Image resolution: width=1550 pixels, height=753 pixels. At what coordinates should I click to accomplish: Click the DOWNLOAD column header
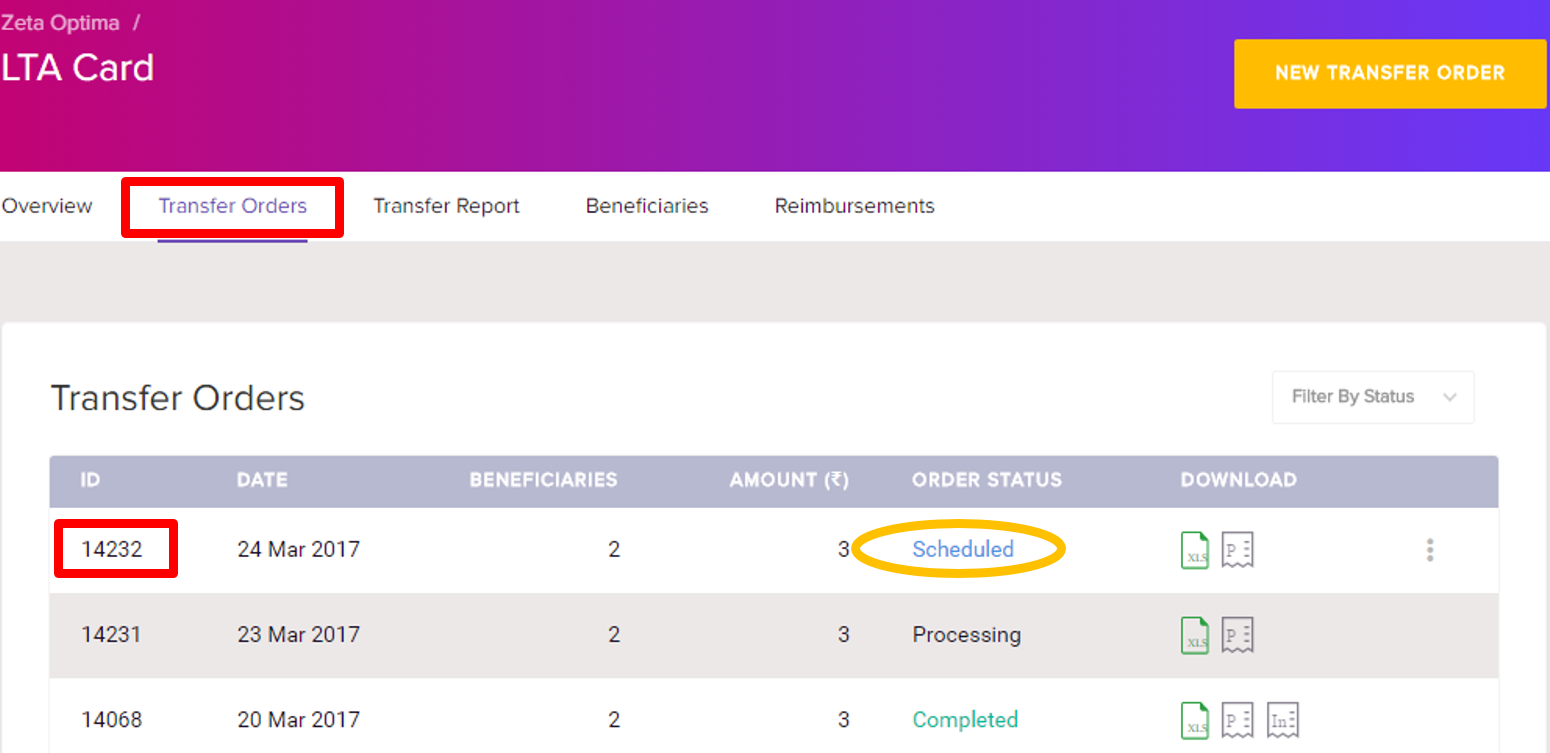[1239, 480]
